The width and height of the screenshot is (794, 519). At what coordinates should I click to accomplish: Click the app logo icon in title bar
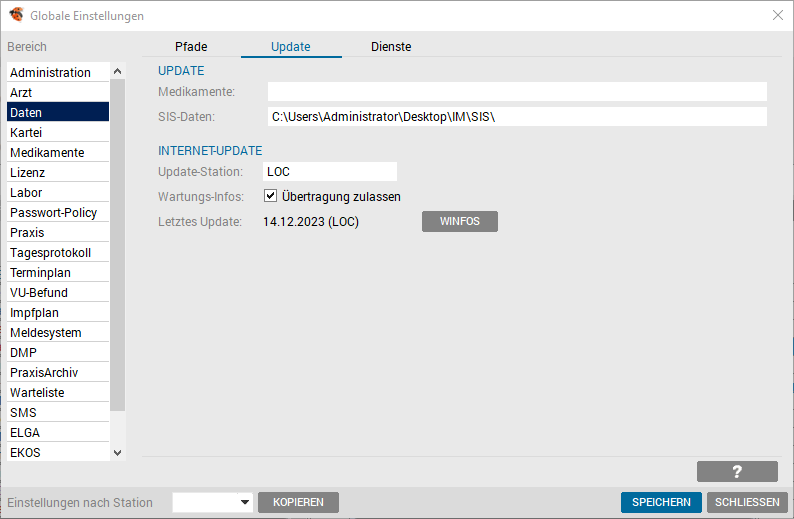[16, 15]
